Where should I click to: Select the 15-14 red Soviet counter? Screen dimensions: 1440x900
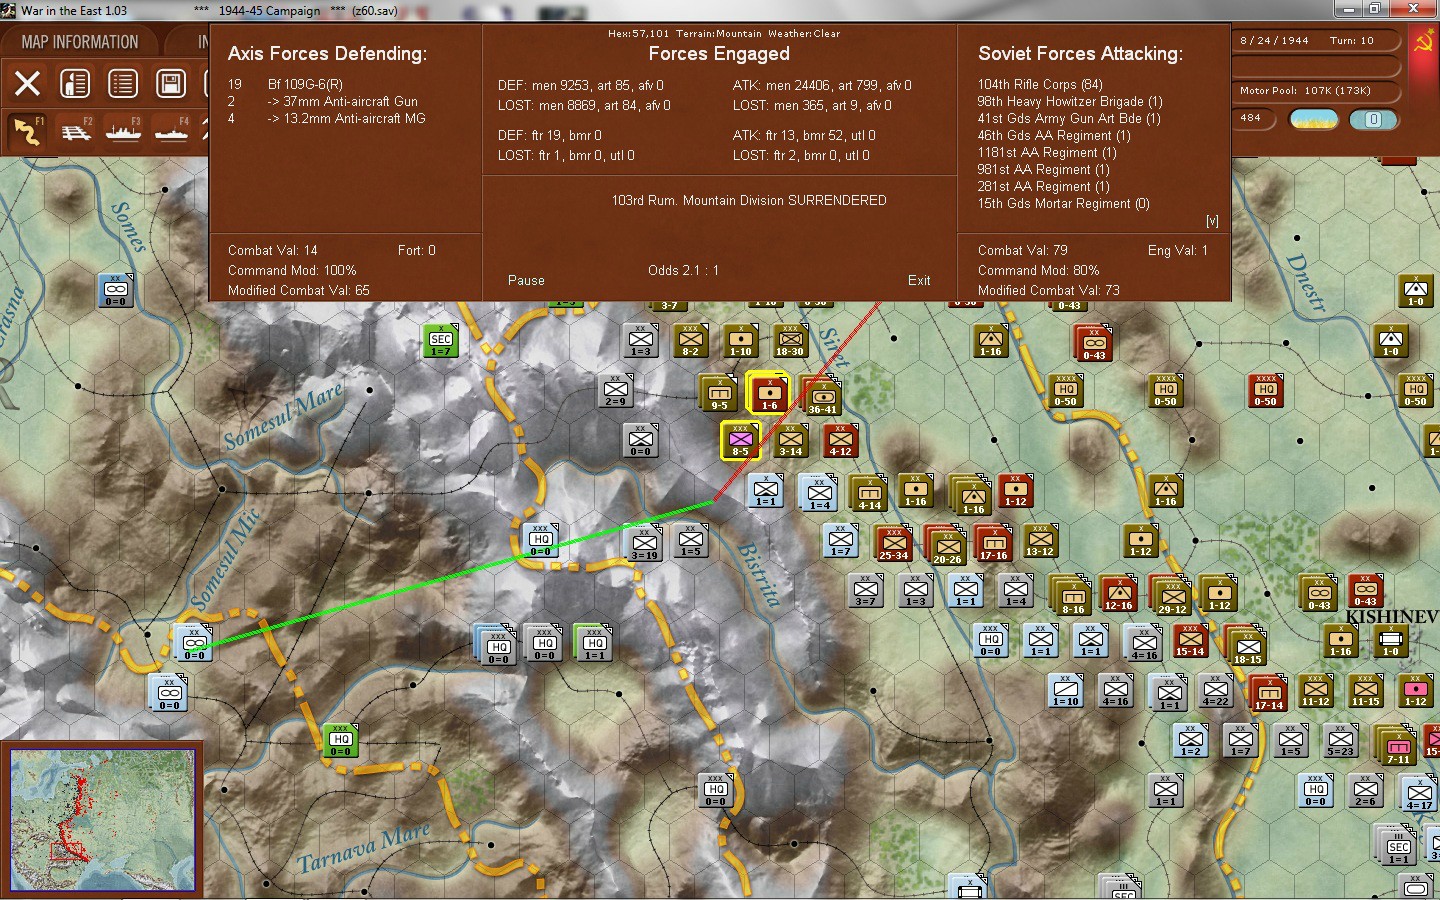[x=1190, y=641]
